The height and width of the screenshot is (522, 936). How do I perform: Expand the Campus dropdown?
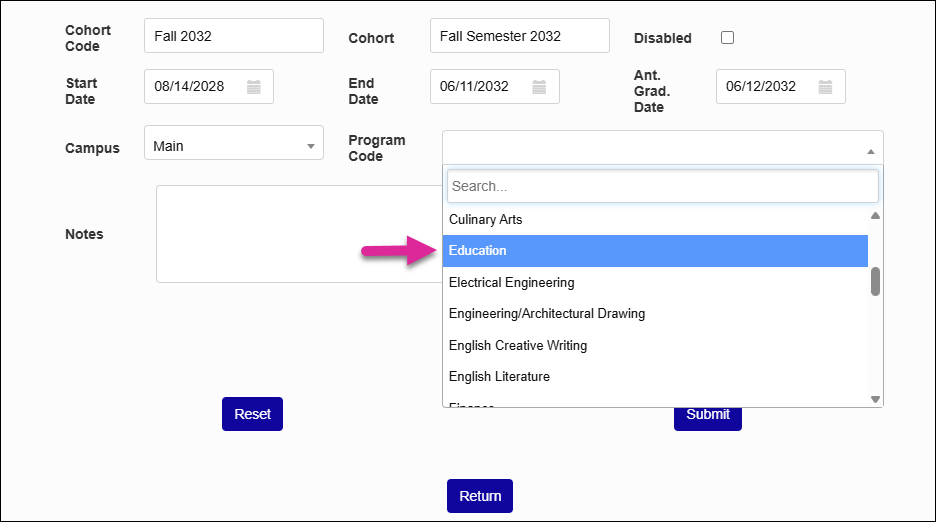tap(234, 143)
